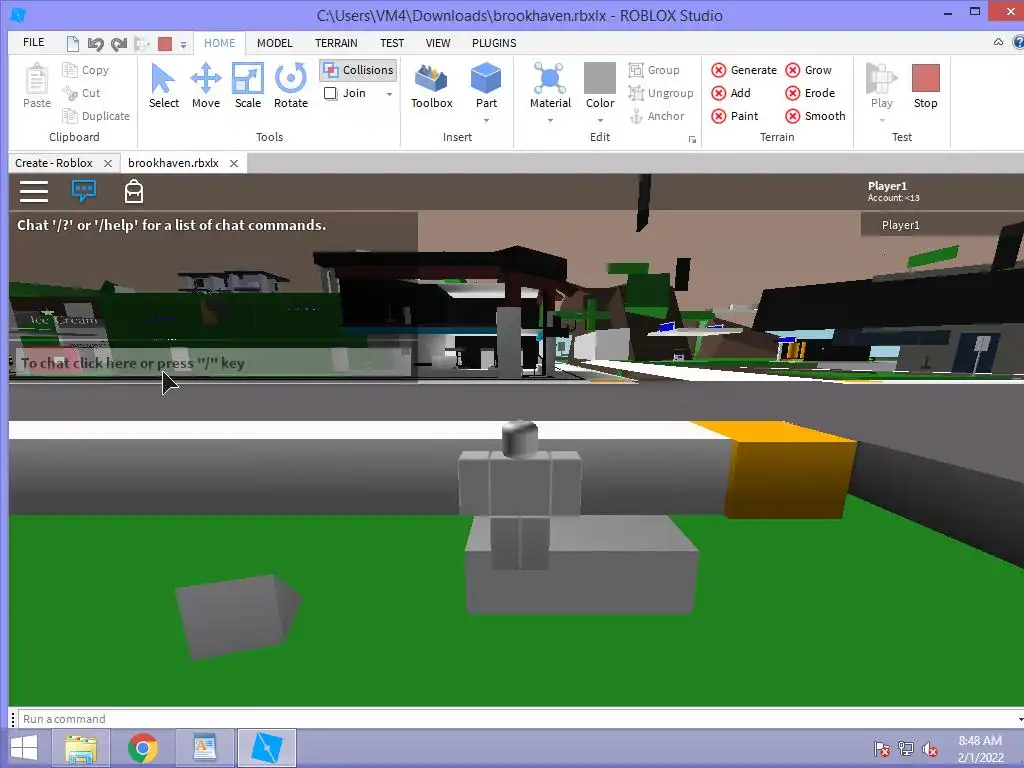
Task: Click the muted volume tray icon
Action: coord(930,748)
